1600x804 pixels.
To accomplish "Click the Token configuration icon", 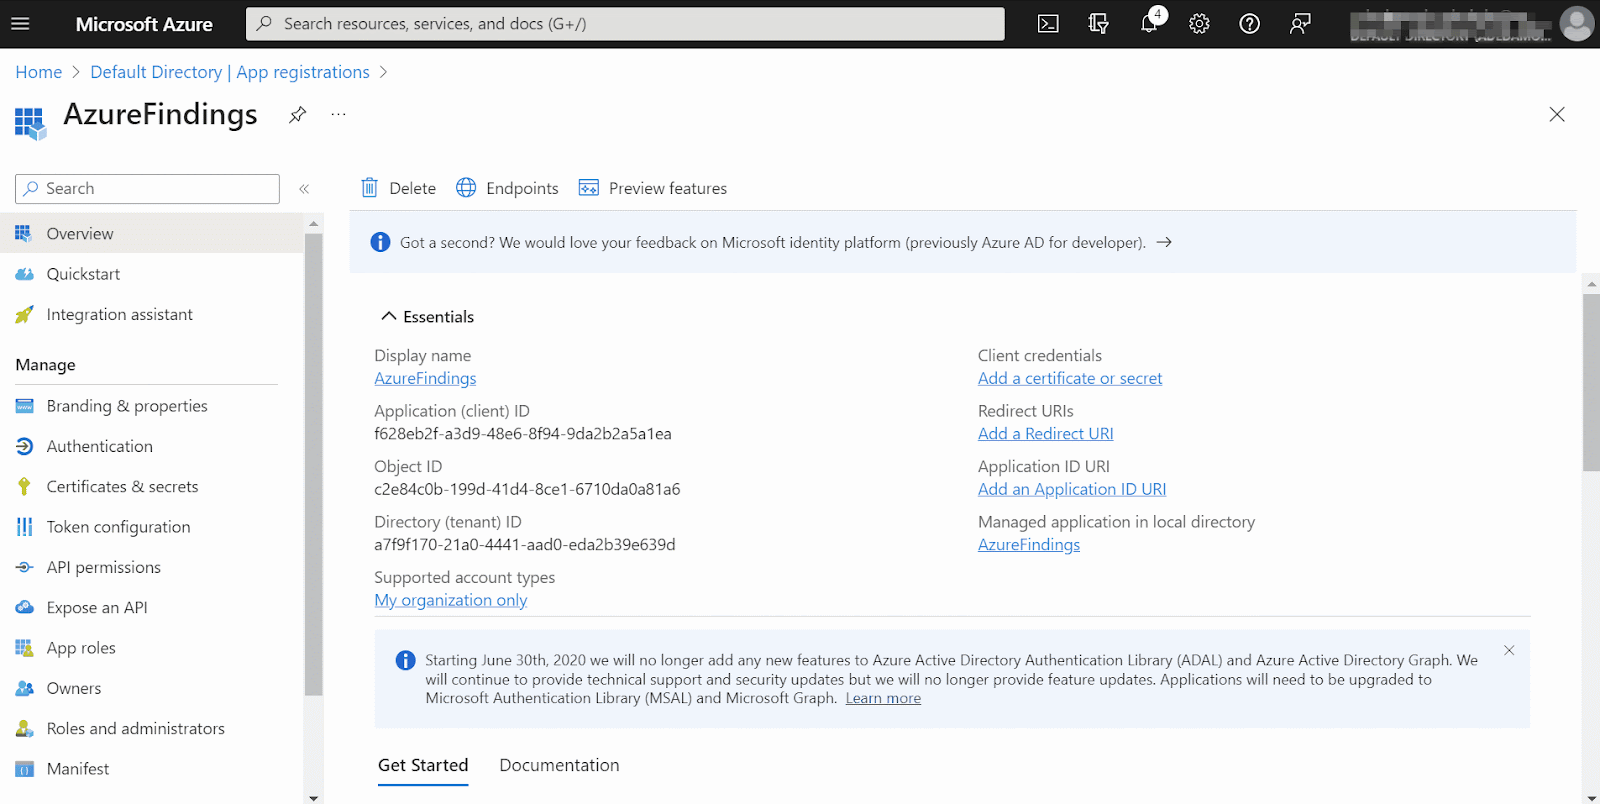I will pos(24,527).
